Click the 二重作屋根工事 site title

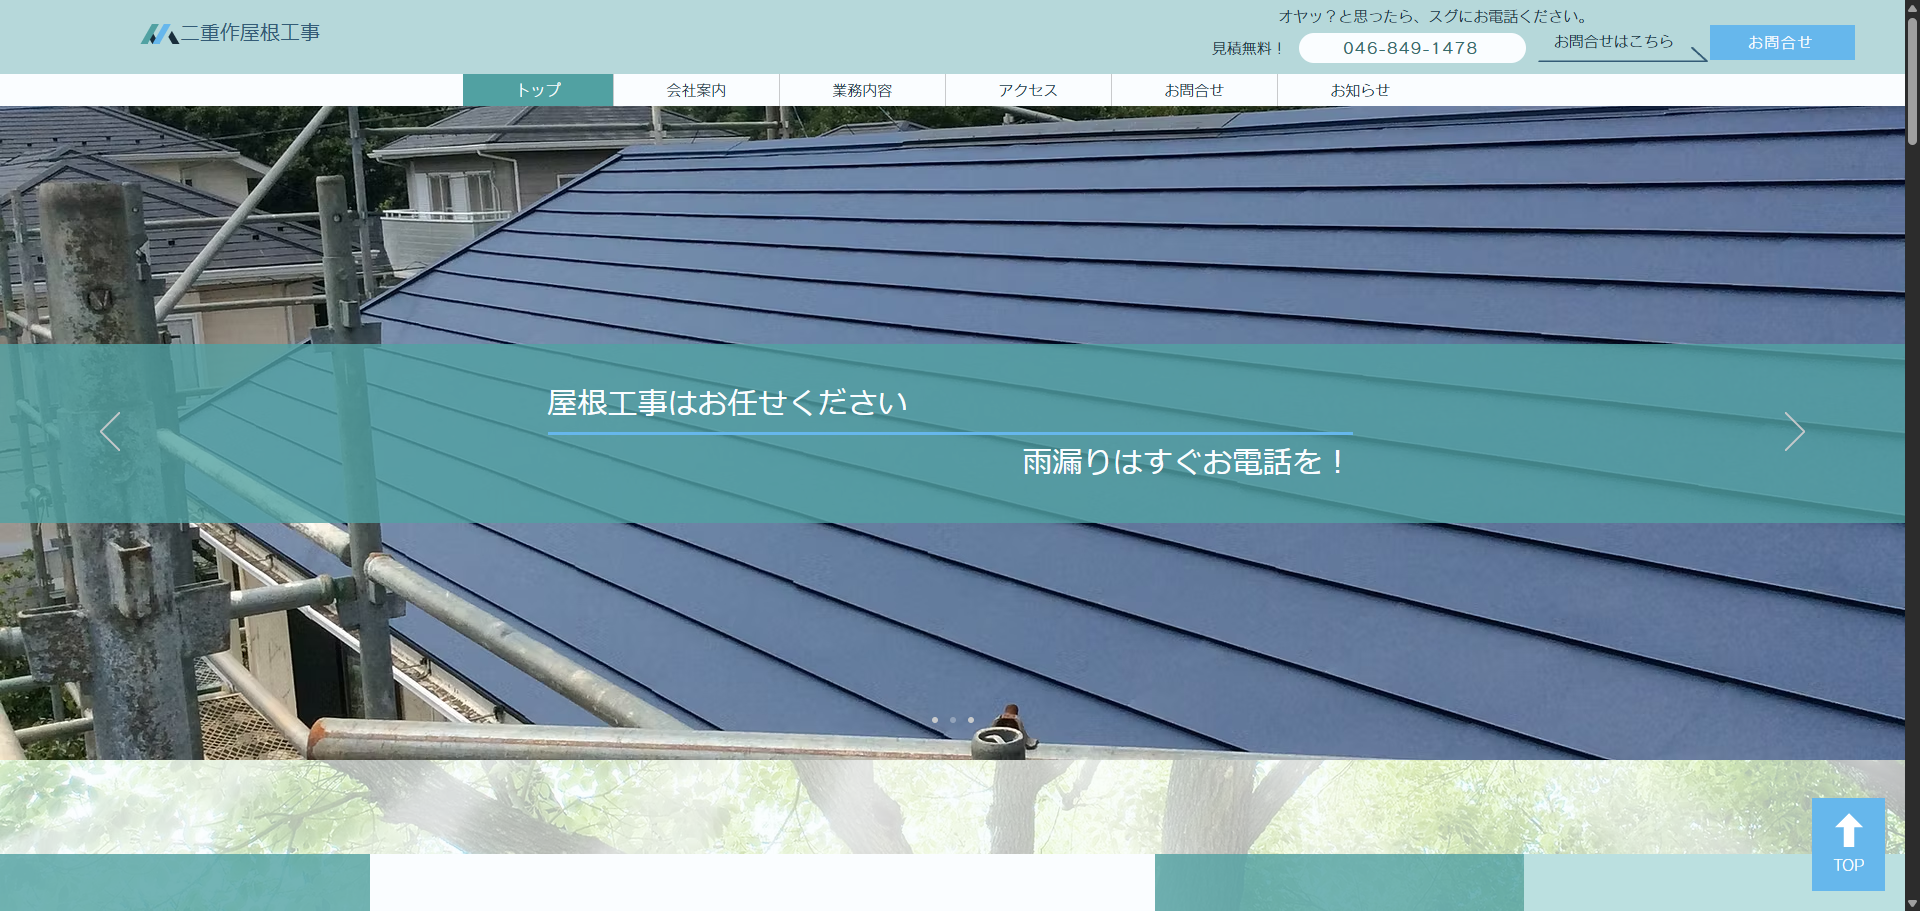(x=250, y=33)
